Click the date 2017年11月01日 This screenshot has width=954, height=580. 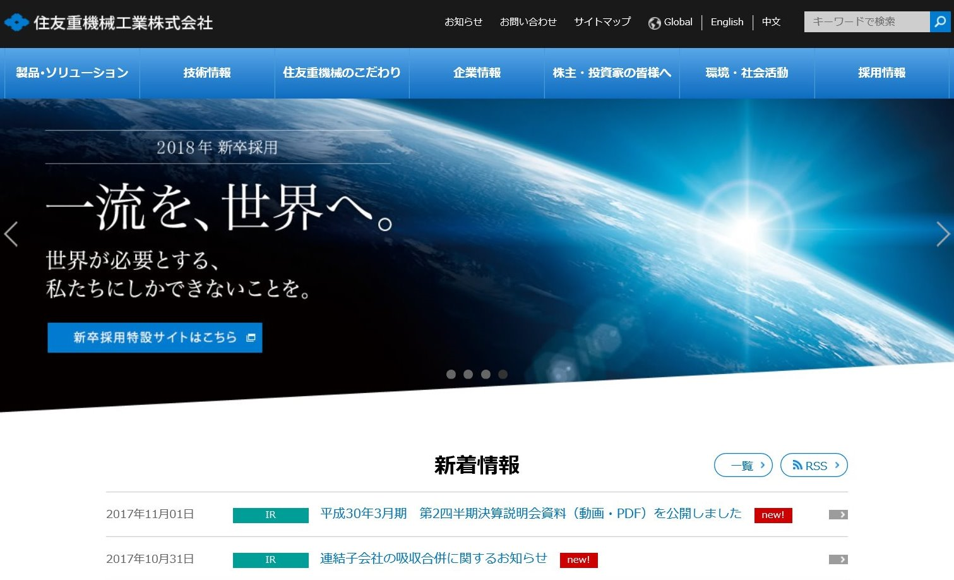coord(150,514)
